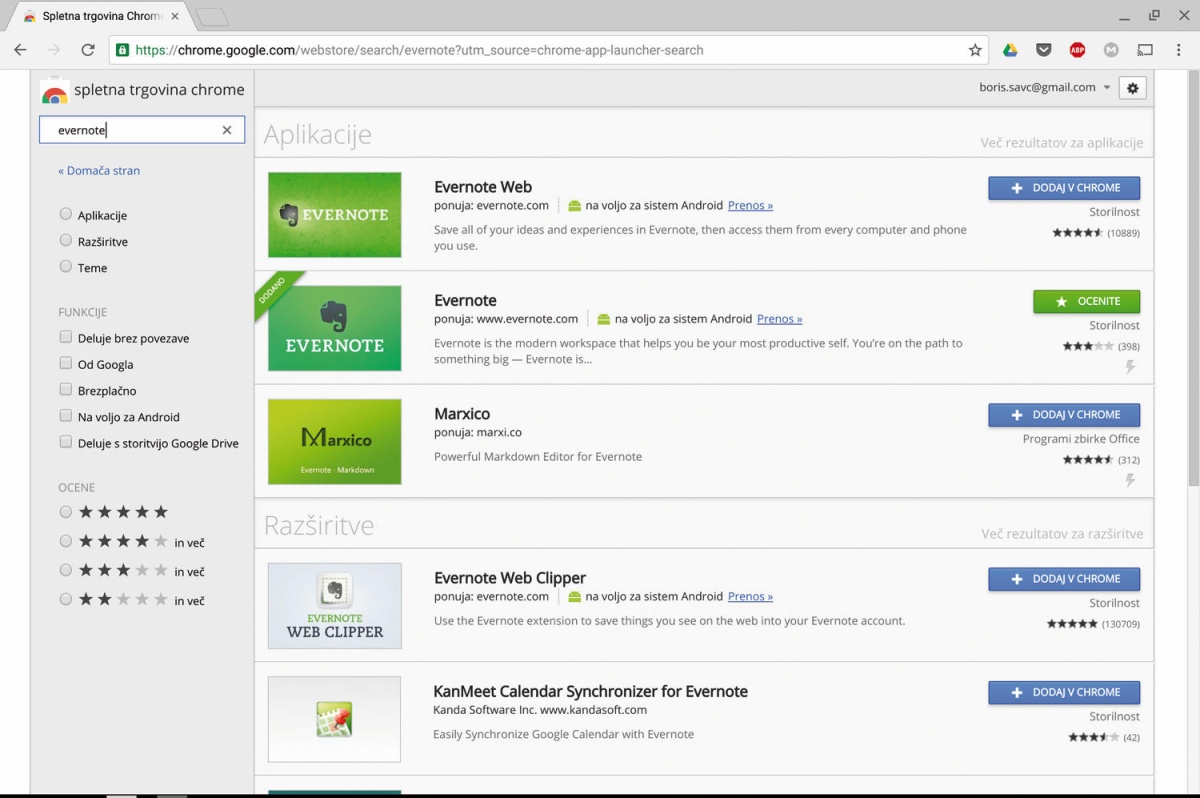Open the Evernote Web app thumbnail
1200x798 pixels.
335,215
